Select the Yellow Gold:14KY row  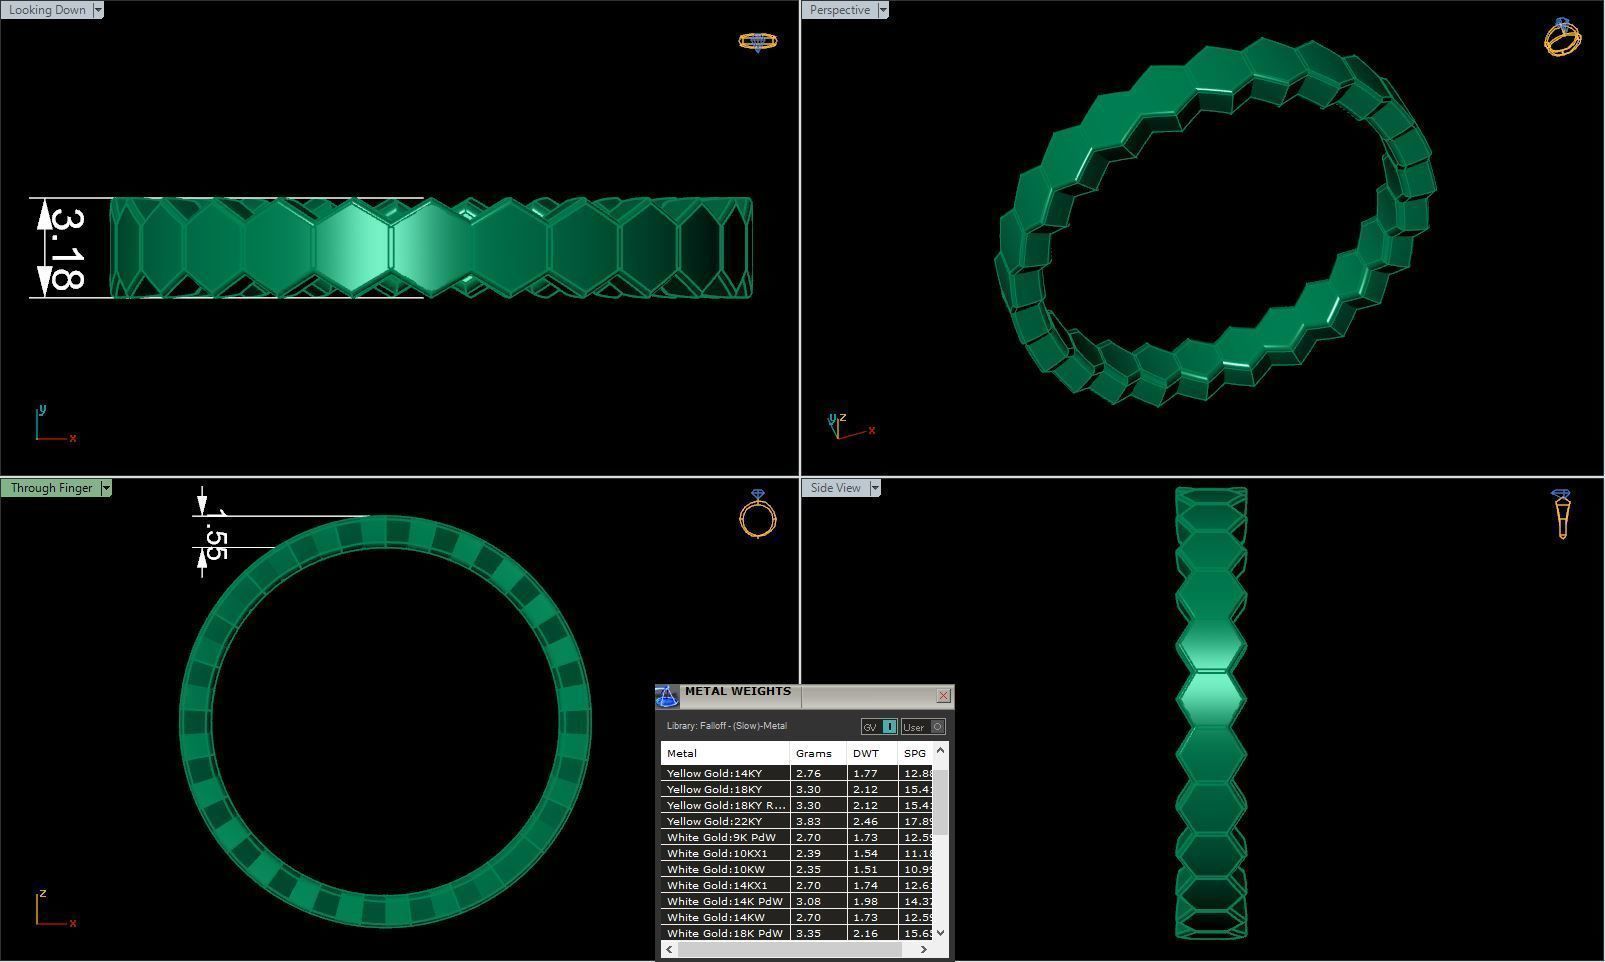point(796,773)
